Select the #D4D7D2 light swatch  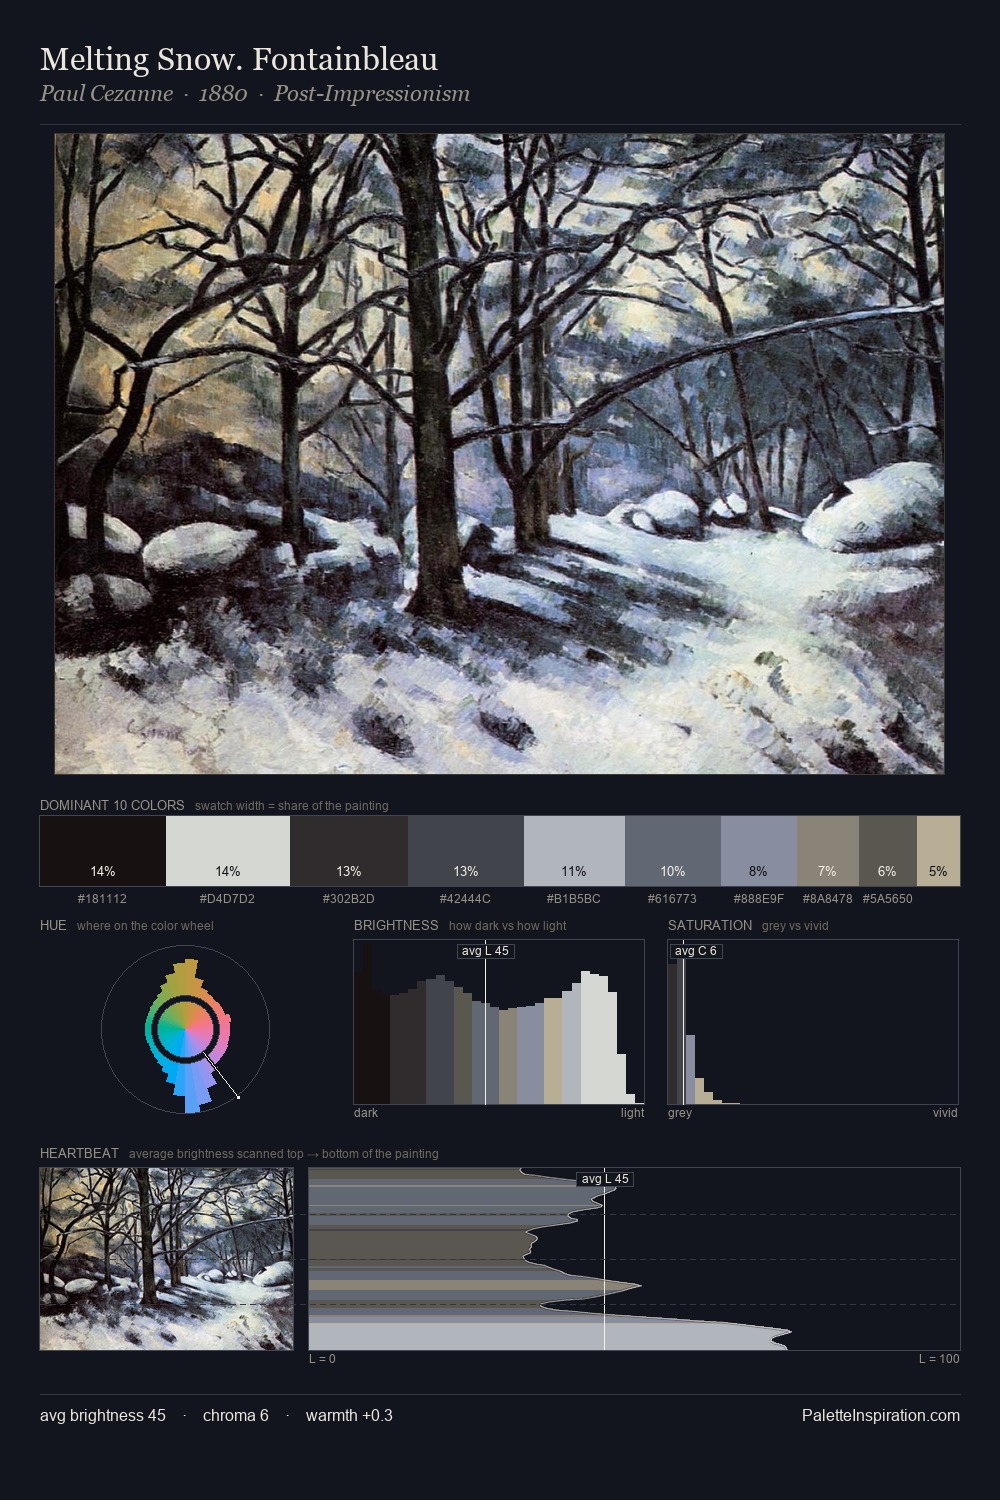click(228, 851)
